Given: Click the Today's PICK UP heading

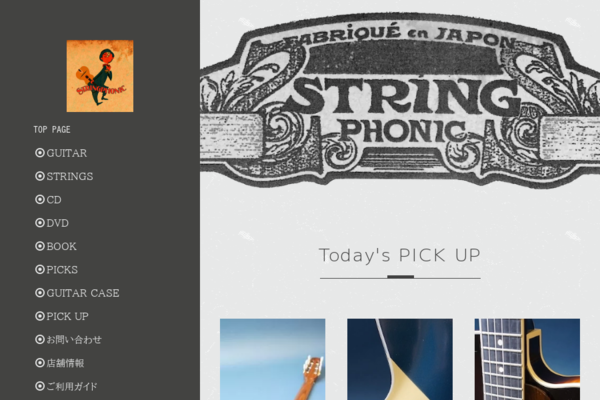Looking at the screenshot, I should 400,255.
